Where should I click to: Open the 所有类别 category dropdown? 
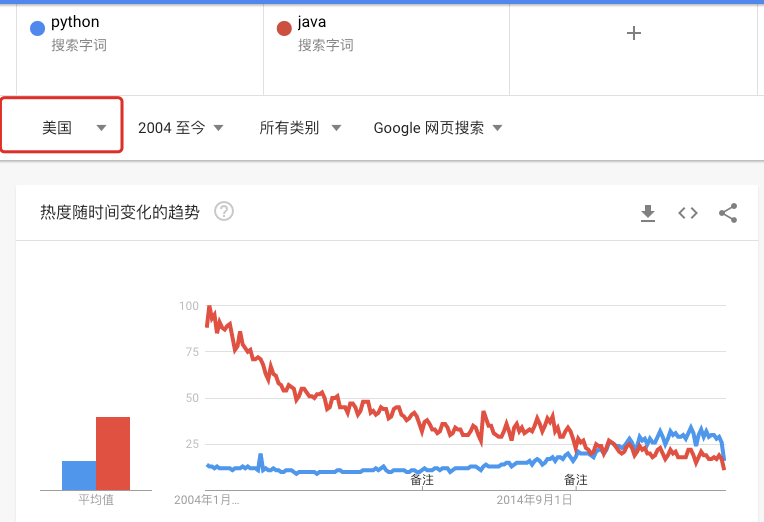(300, 128)
